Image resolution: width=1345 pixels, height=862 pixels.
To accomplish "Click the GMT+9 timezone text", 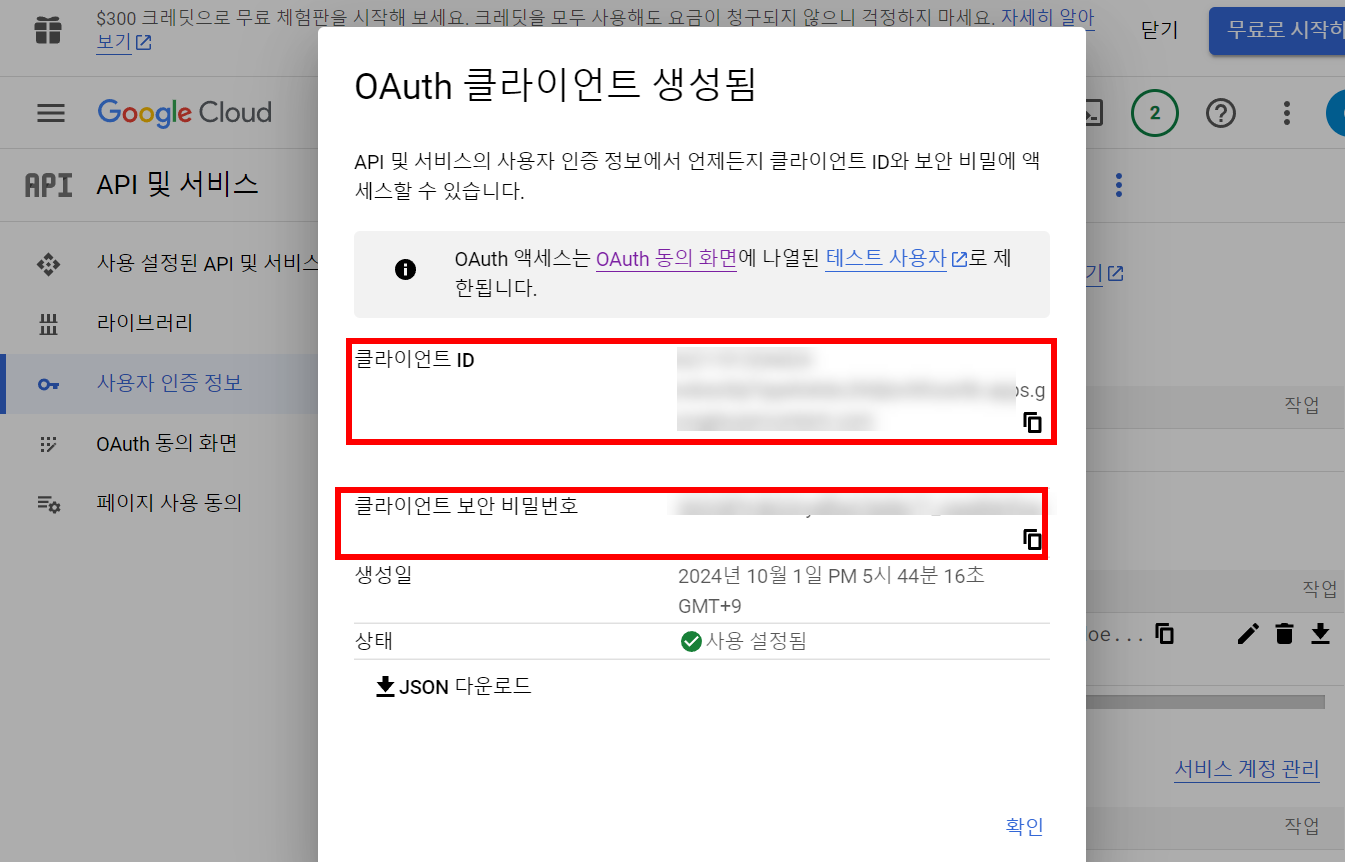I will 709,606.
